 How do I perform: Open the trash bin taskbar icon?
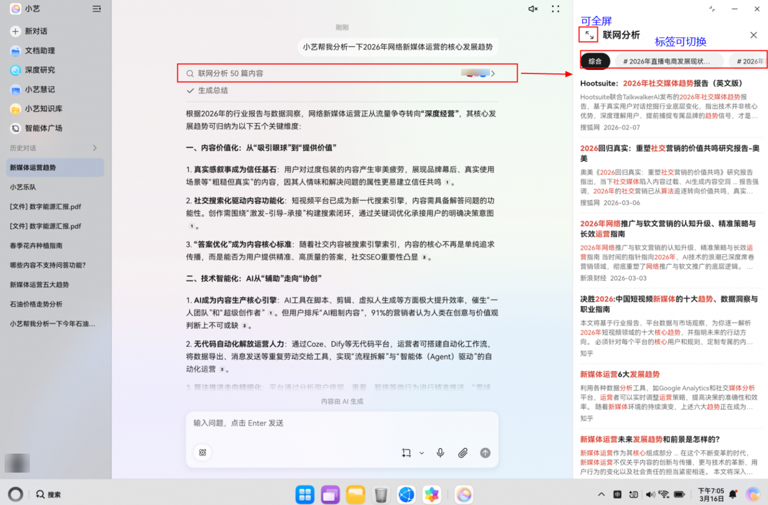coord(381,495)
